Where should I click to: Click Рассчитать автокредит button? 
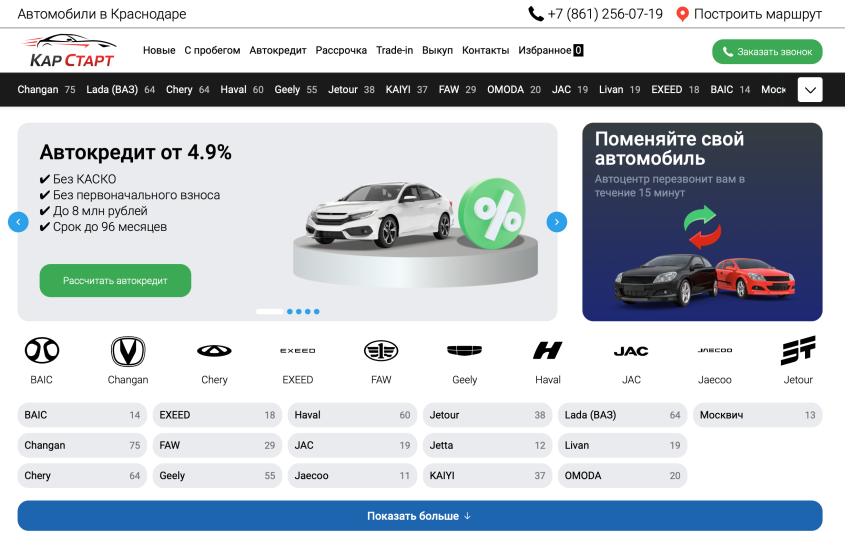click(115, 280)
